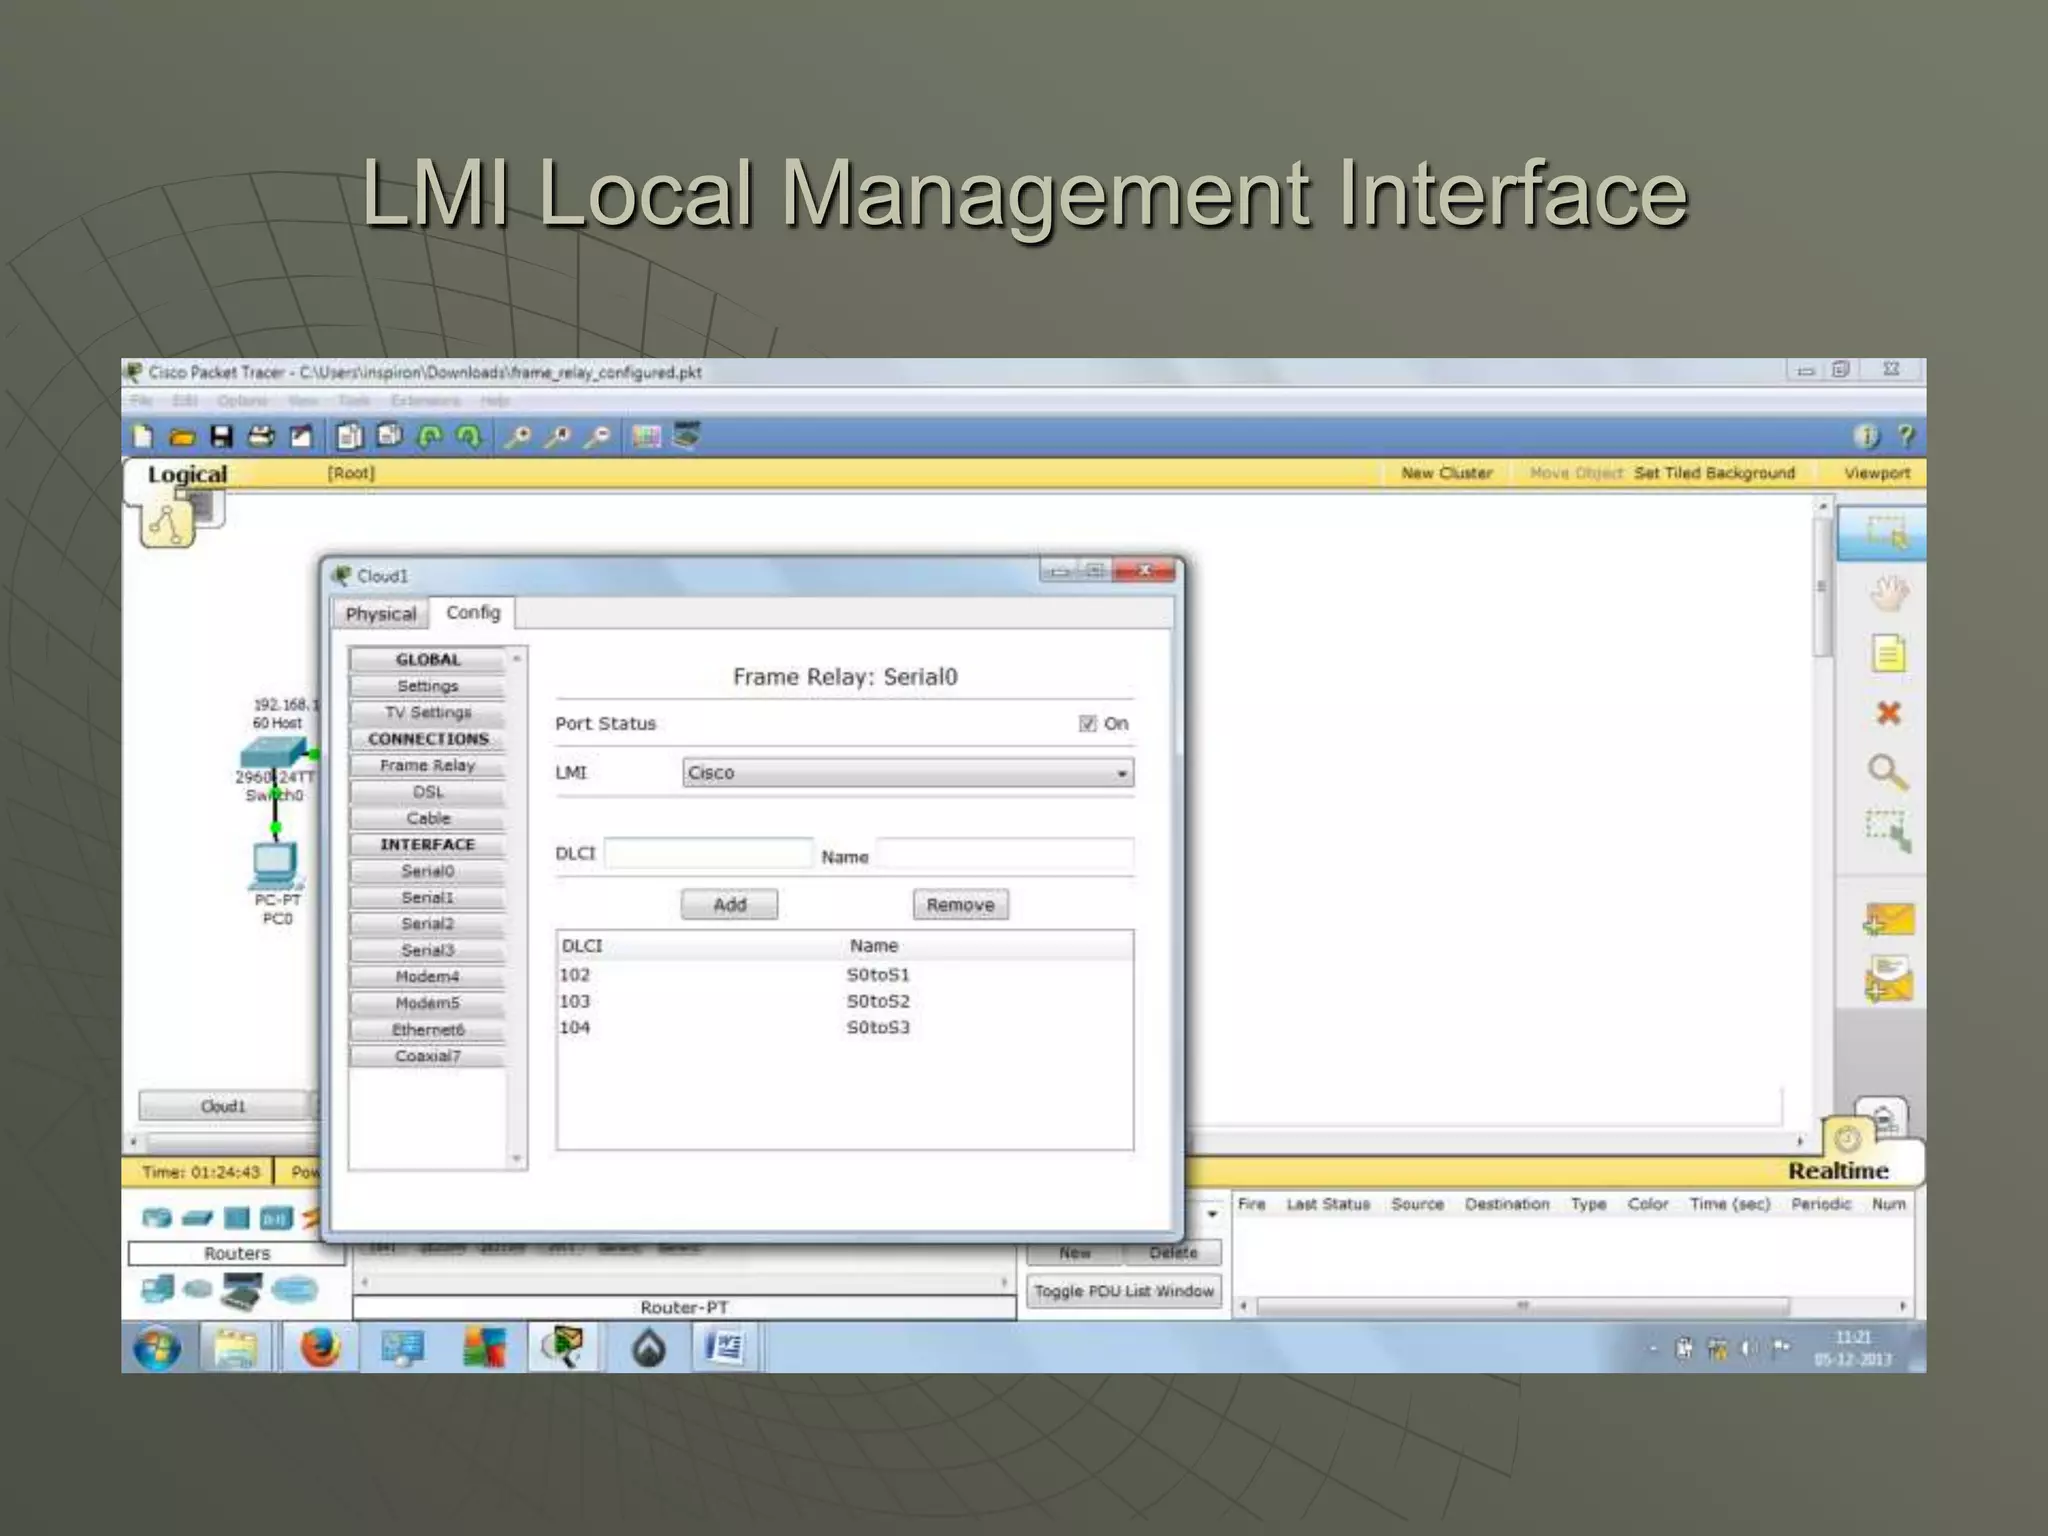Image resolution: width=2048 pixels, height=1536 pixels.
Task: Open the Logical workspace tab
Action: [187, 474]
